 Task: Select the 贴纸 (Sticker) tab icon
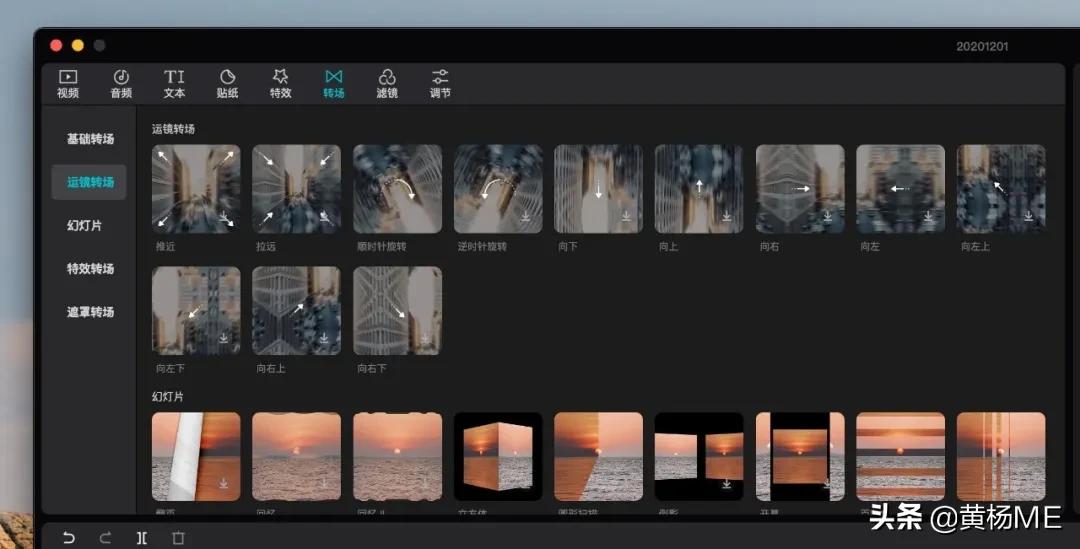pyautogui.click(x=227, y=83)
